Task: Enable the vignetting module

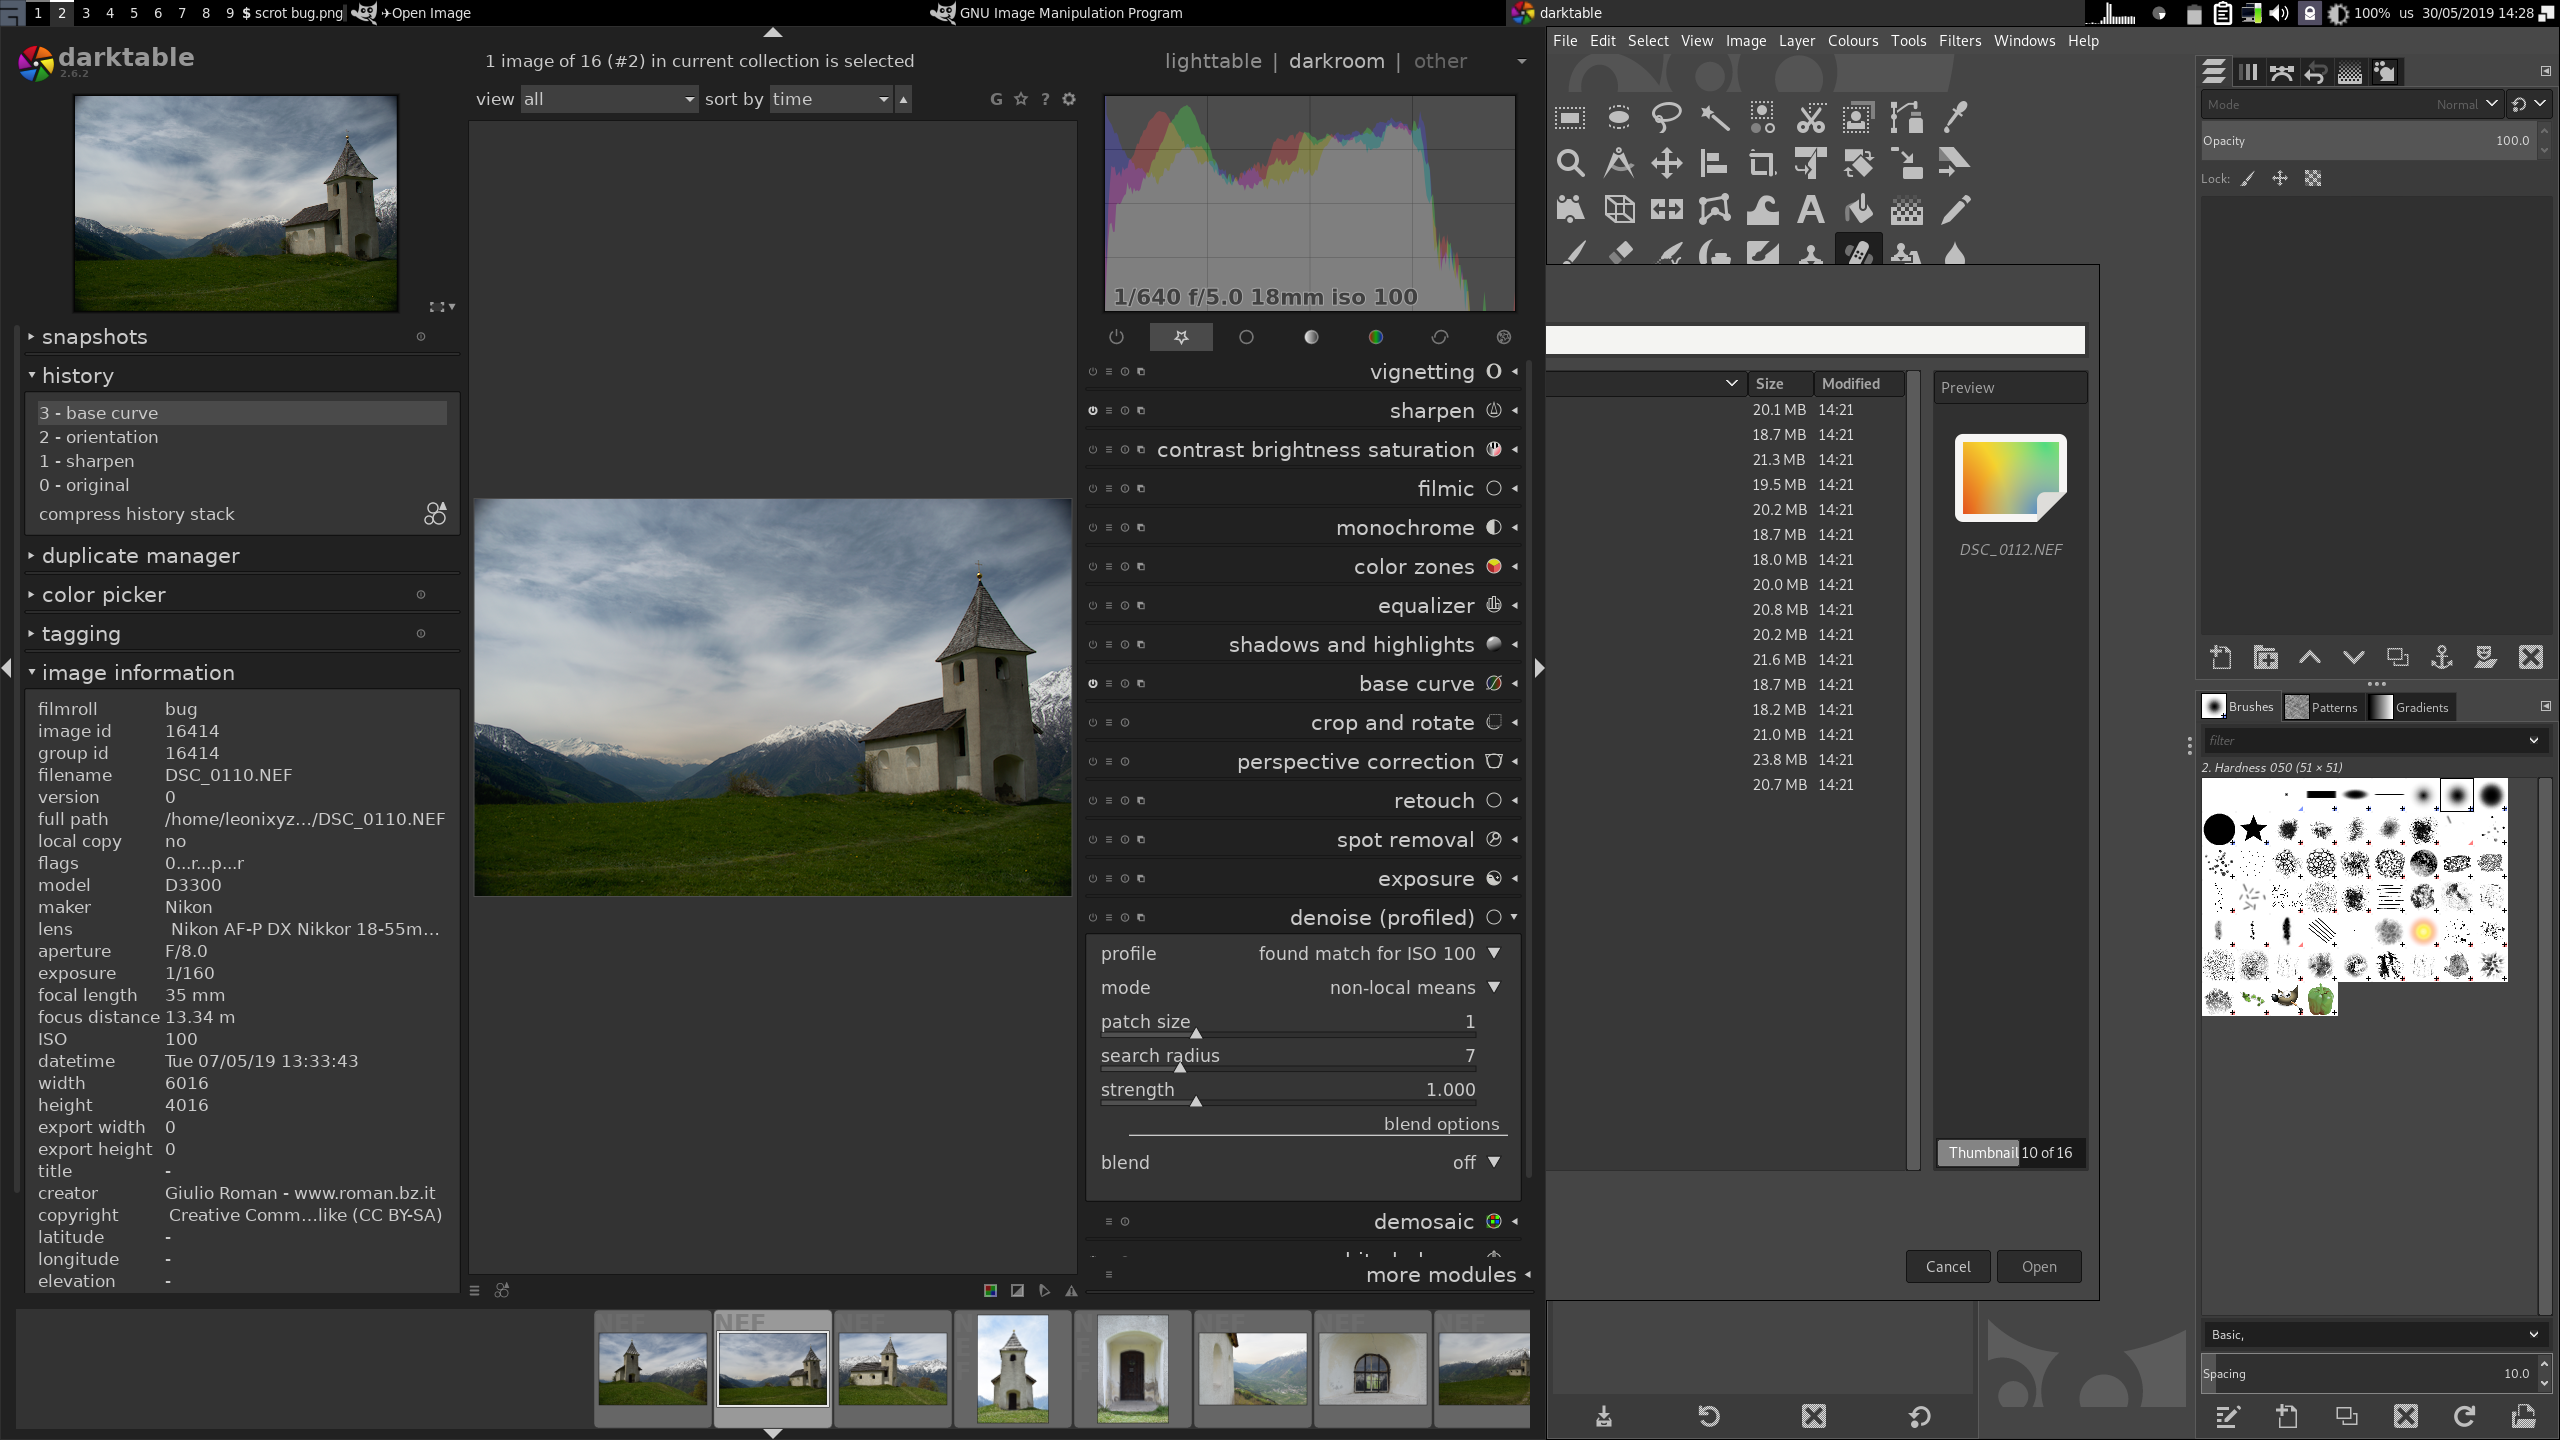Action: click(x=1092, y=371)
